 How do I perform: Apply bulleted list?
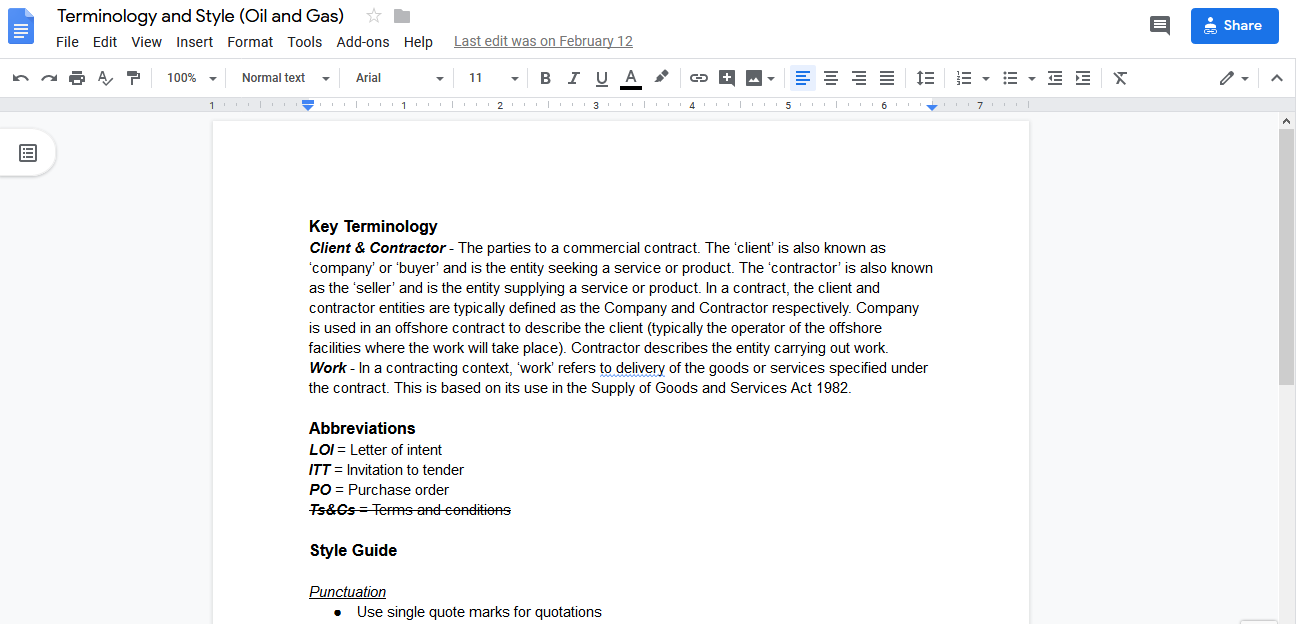click(1010, 78)
